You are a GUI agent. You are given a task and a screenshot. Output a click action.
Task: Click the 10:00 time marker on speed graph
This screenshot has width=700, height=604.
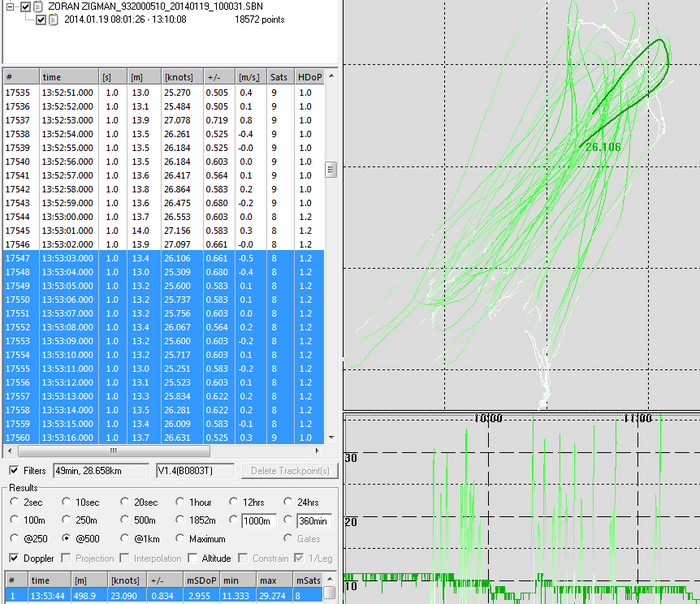coord(488,418)
